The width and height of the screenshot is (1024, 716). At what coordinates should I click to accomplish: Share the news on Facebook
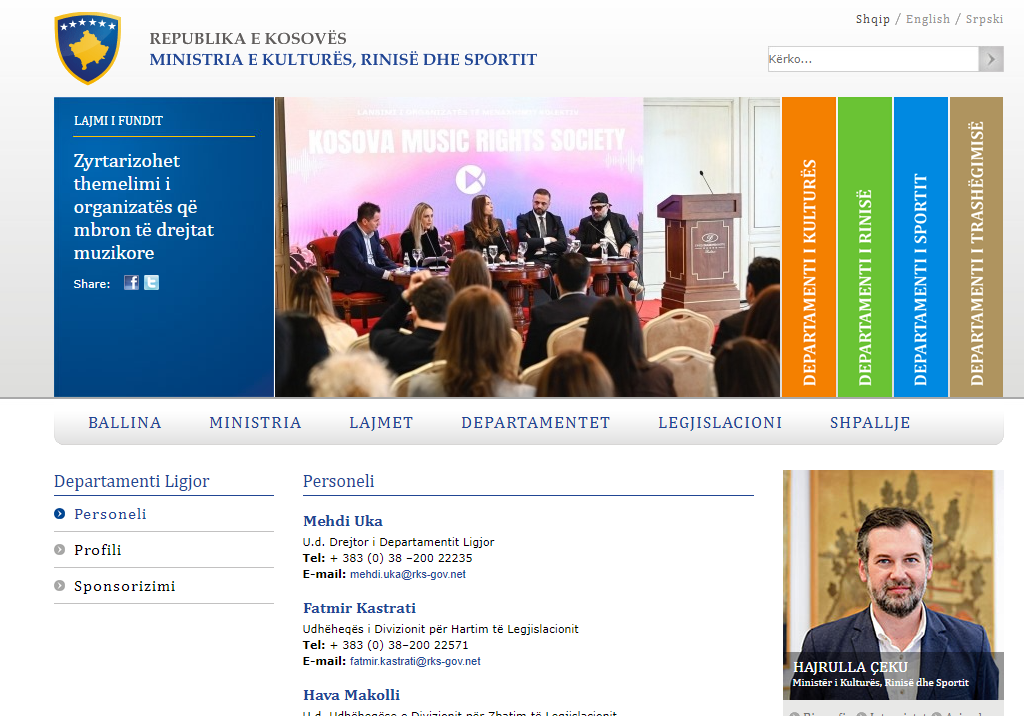pos(131,283)
